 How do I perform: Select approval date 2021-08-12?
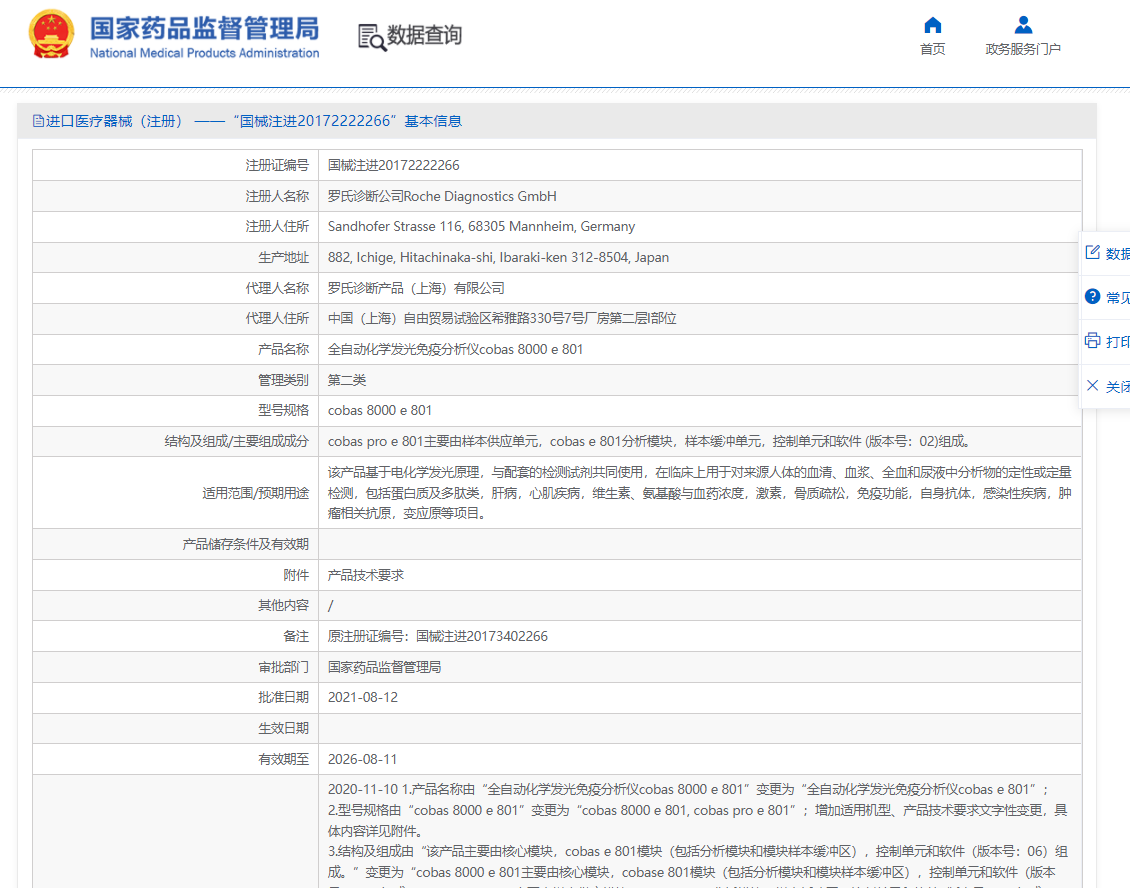[362, 698]
